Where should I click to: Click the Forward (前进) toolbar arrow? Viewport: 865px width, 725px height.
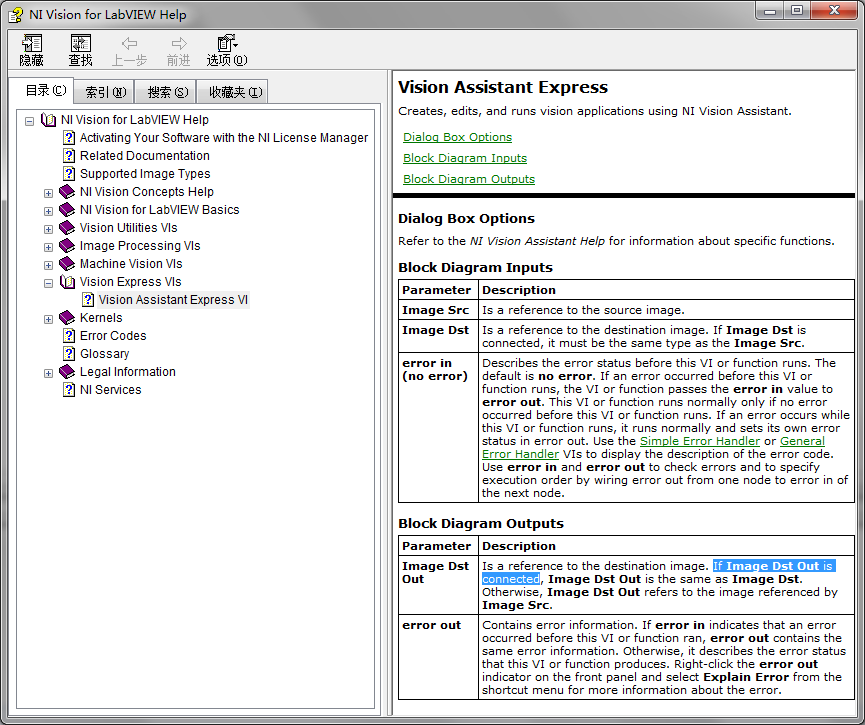(x=178, y=50)
